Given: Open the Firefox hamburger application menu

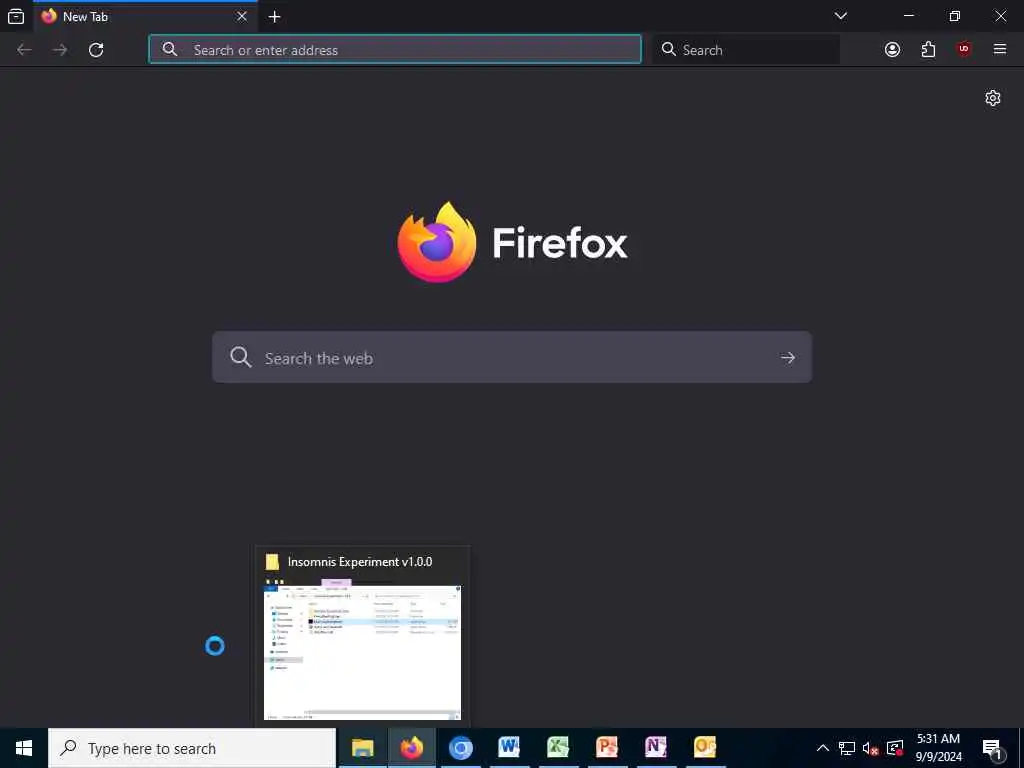Looking at the screenshot, I should click(999, 49).
